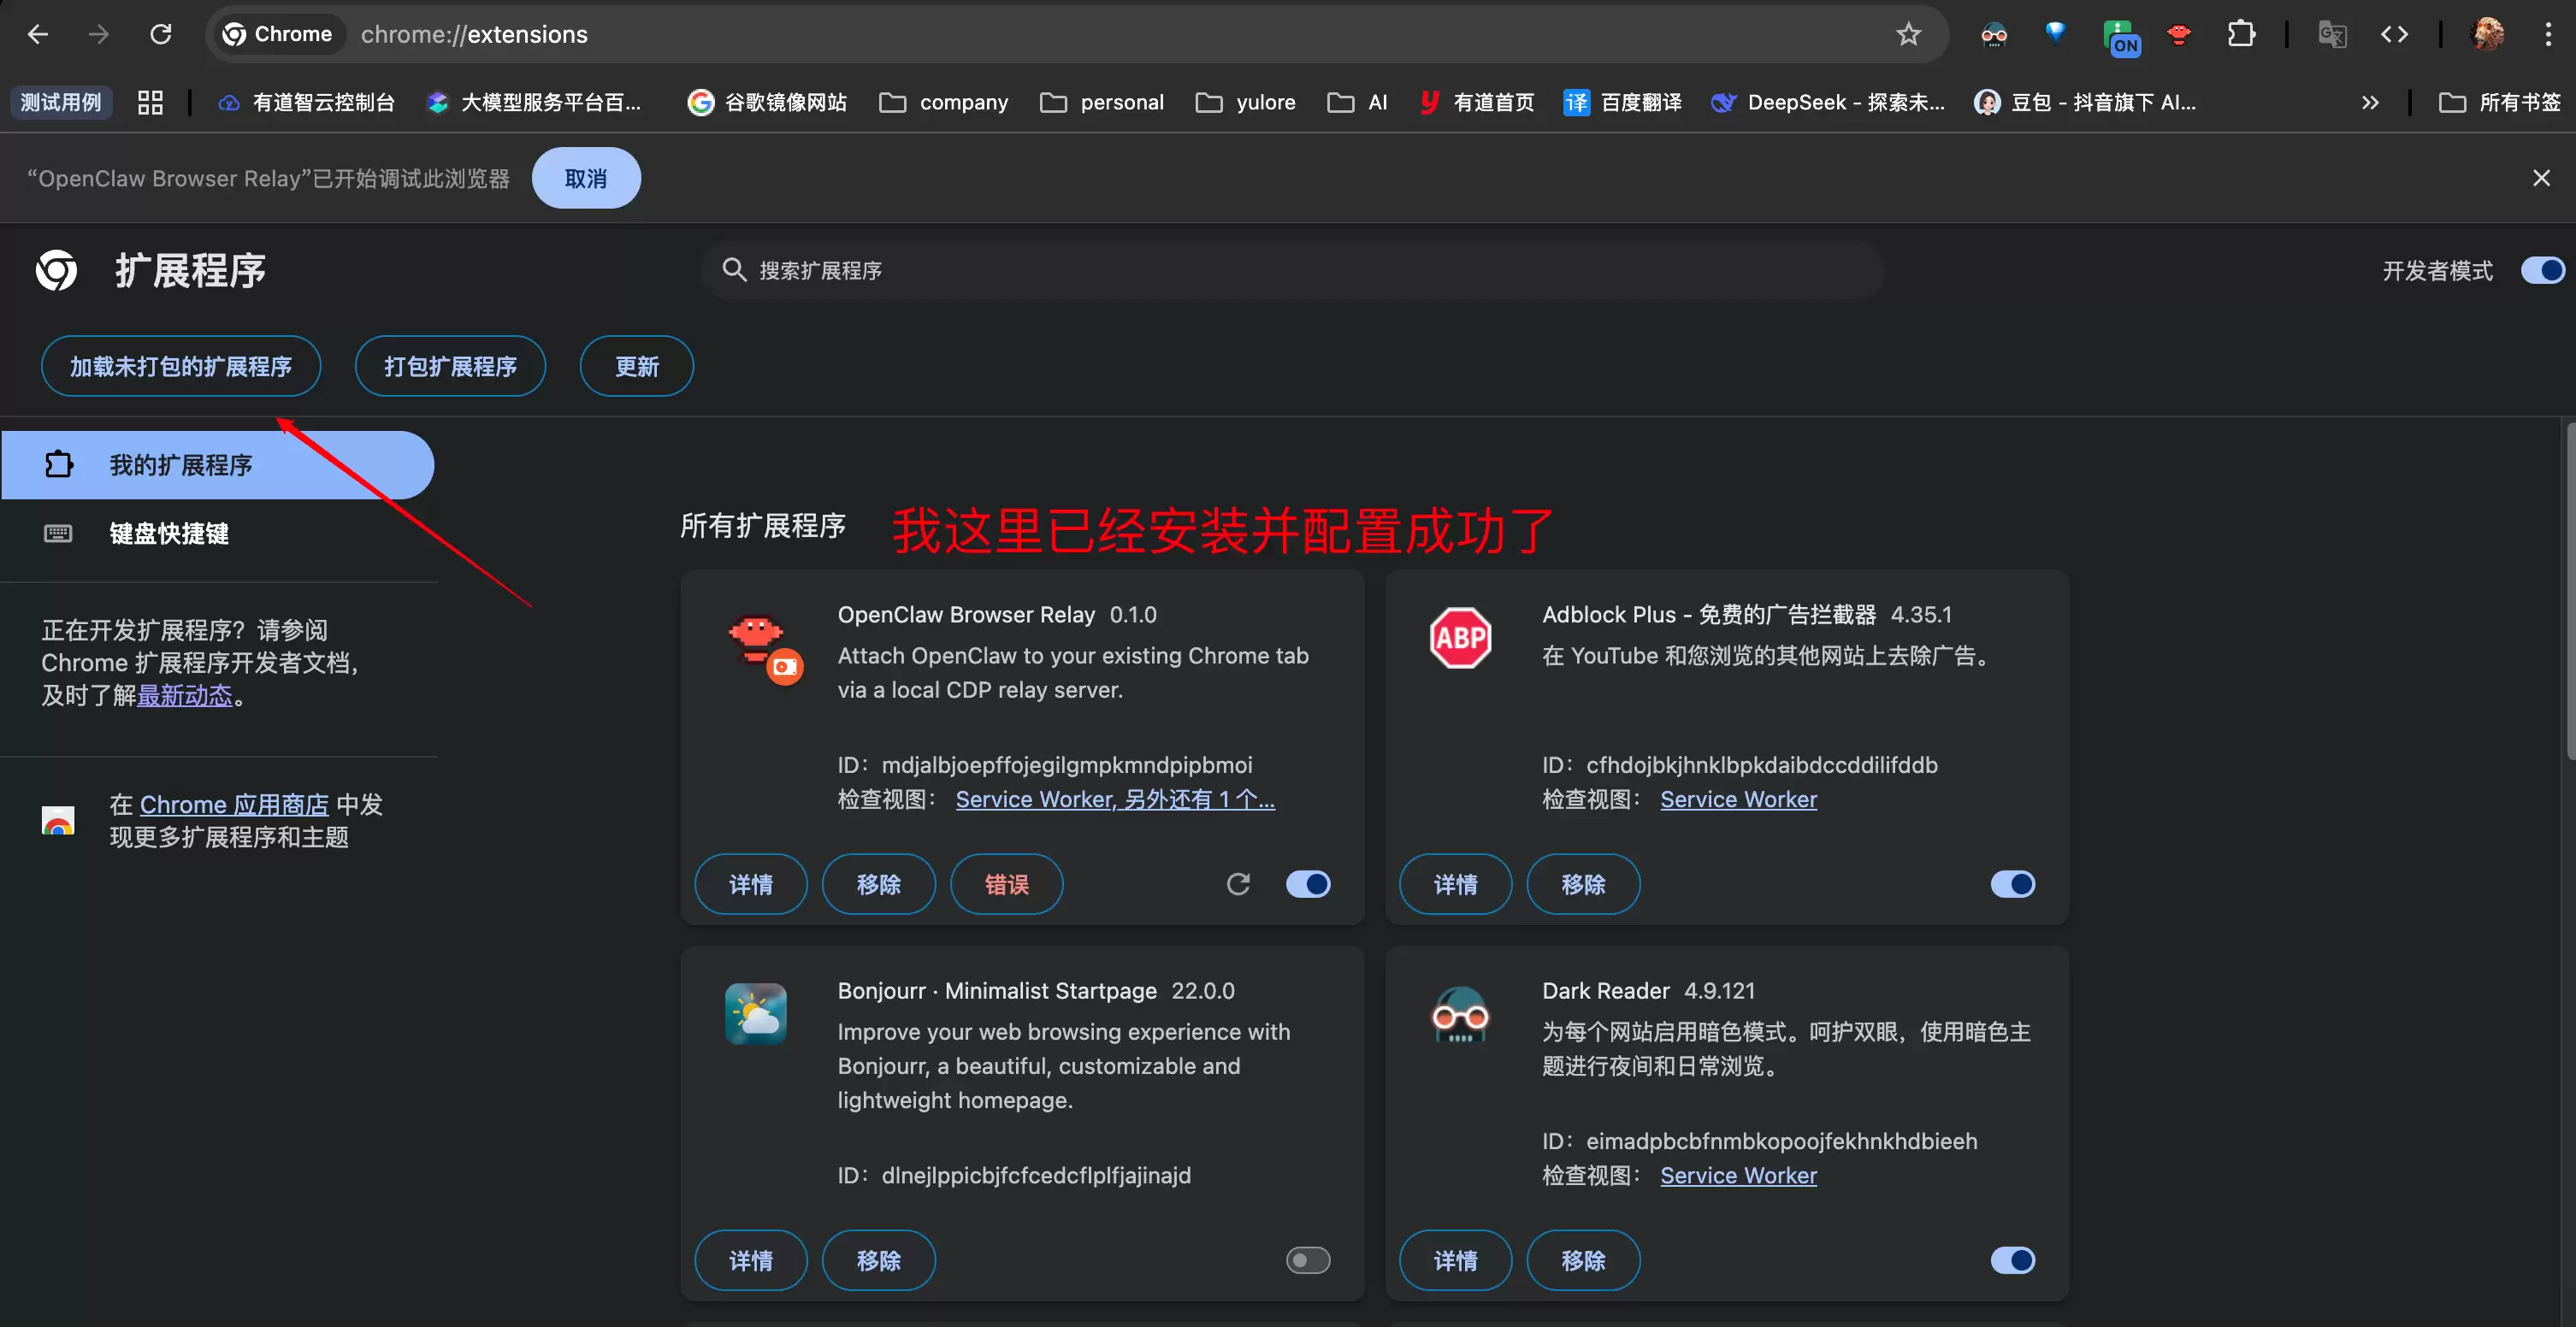The height and width of the screenshot is (1327, 2576).
Task: Toggle off 开发者模式 in extensions page
Action: [2543, 270]
